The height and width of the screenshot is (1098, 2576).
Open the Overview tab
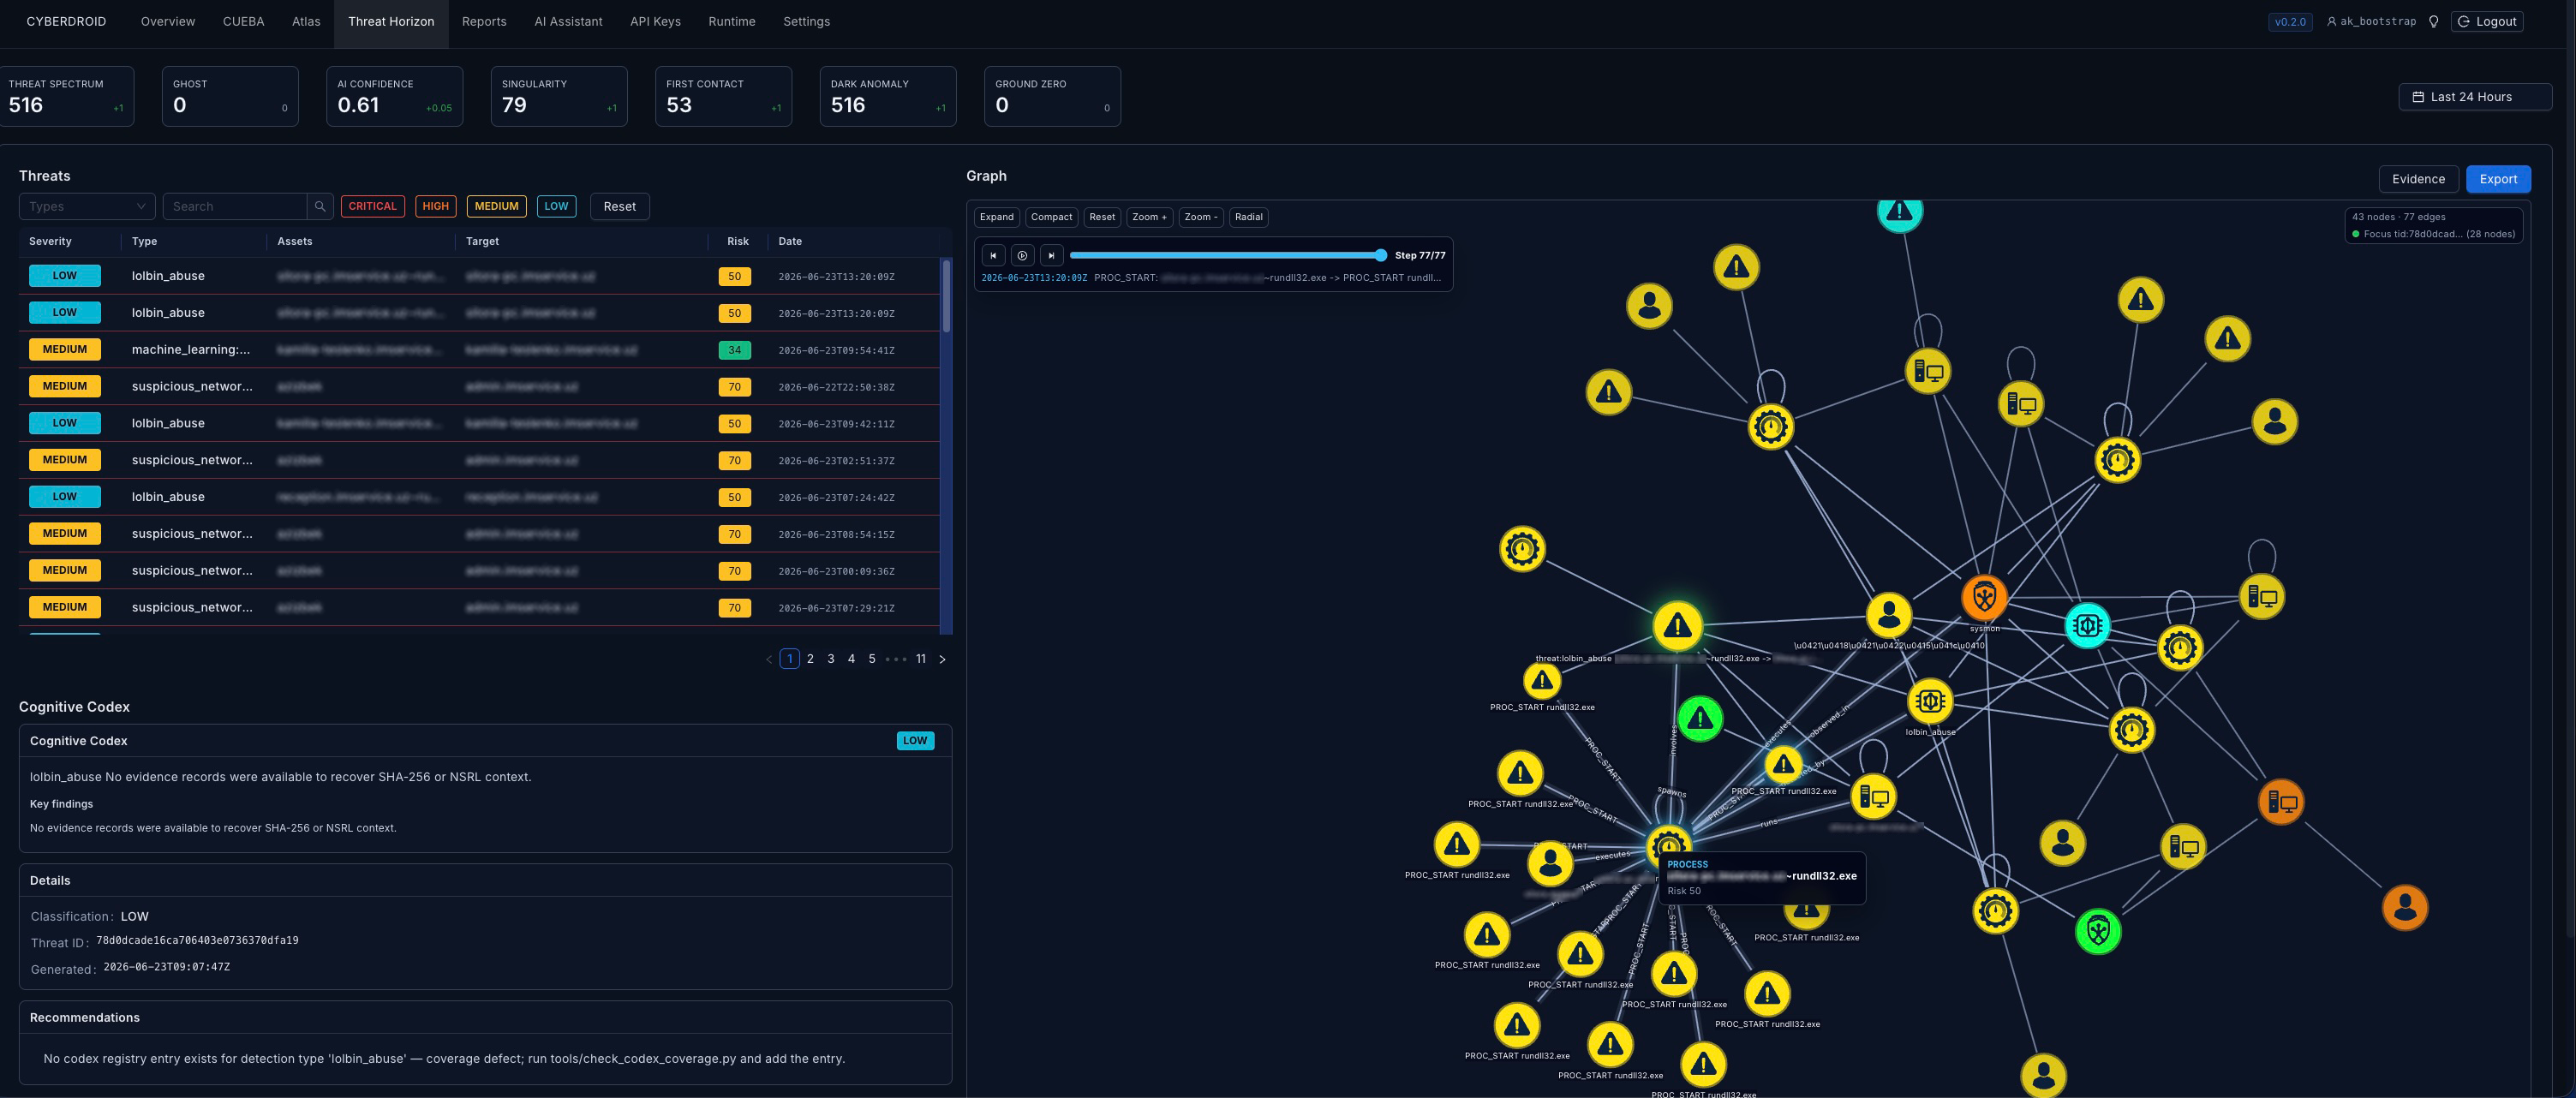(x=168, y=21)
